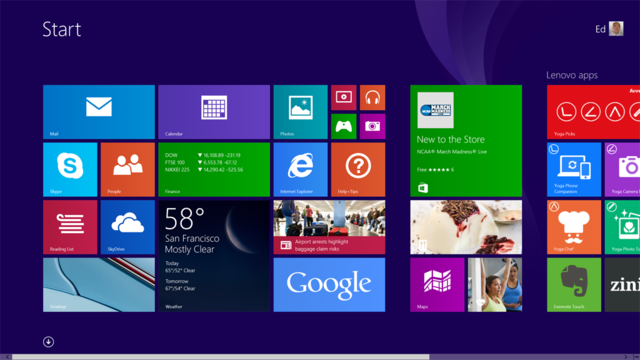Open the Maps tile
The height and width of the screenshot is (360, 640).
coord(437,284)
